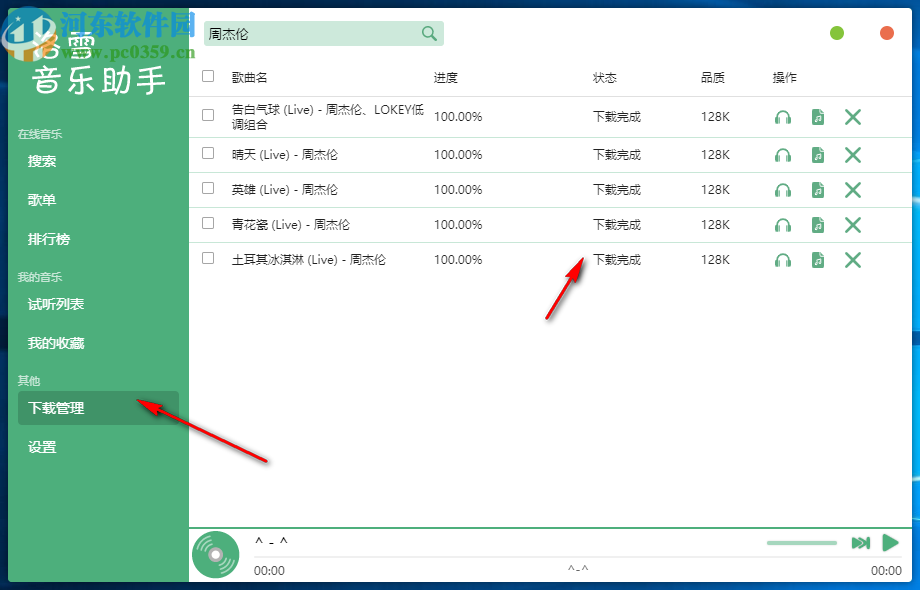Click the 品质 column header

pyautogui.click(x=712, y=77)
